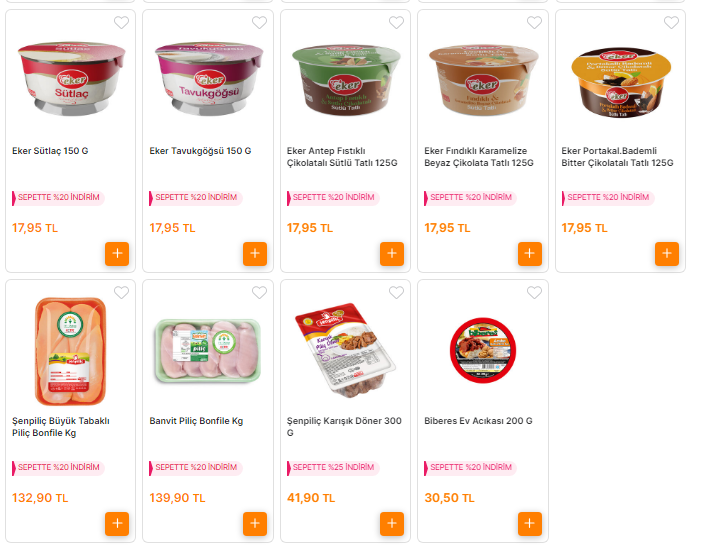Toggle favorite heart on Banvit Piliç Bonfile
The height and width of the screenshot is (547, 702).
tap(259, 292)
